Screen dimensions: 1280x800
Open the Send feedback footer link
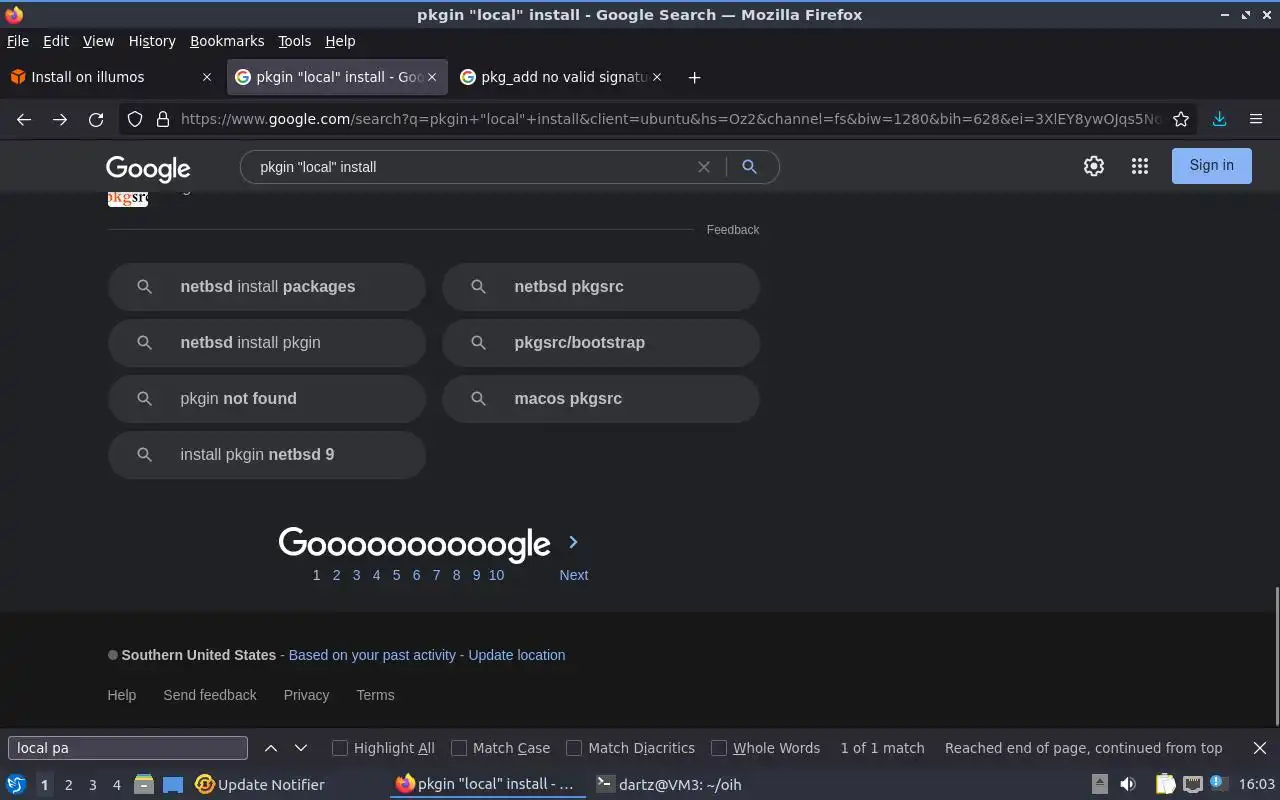tap(210, 695)
